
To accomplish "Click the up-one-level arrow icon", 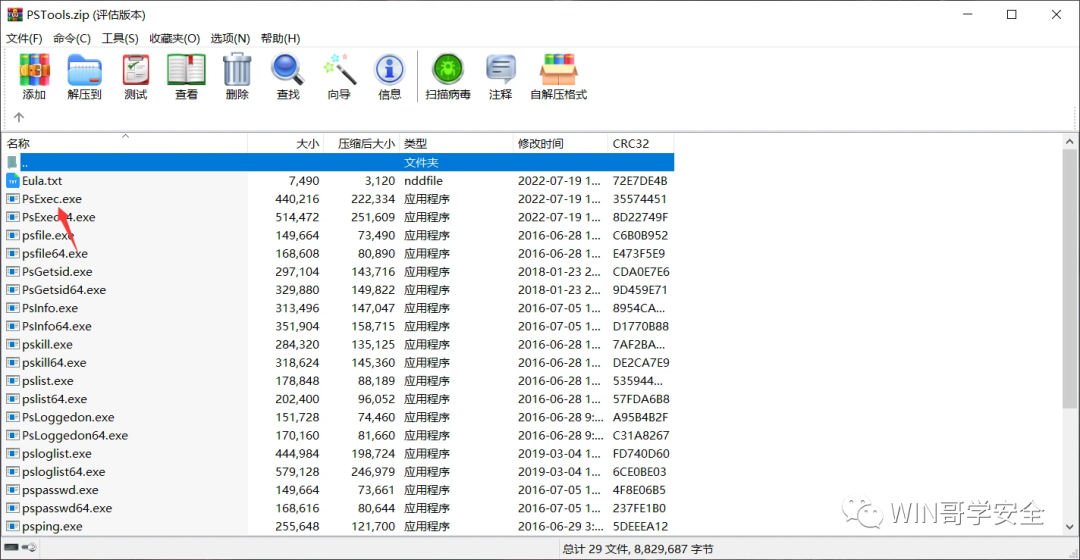I will click(x=19, y=117).
